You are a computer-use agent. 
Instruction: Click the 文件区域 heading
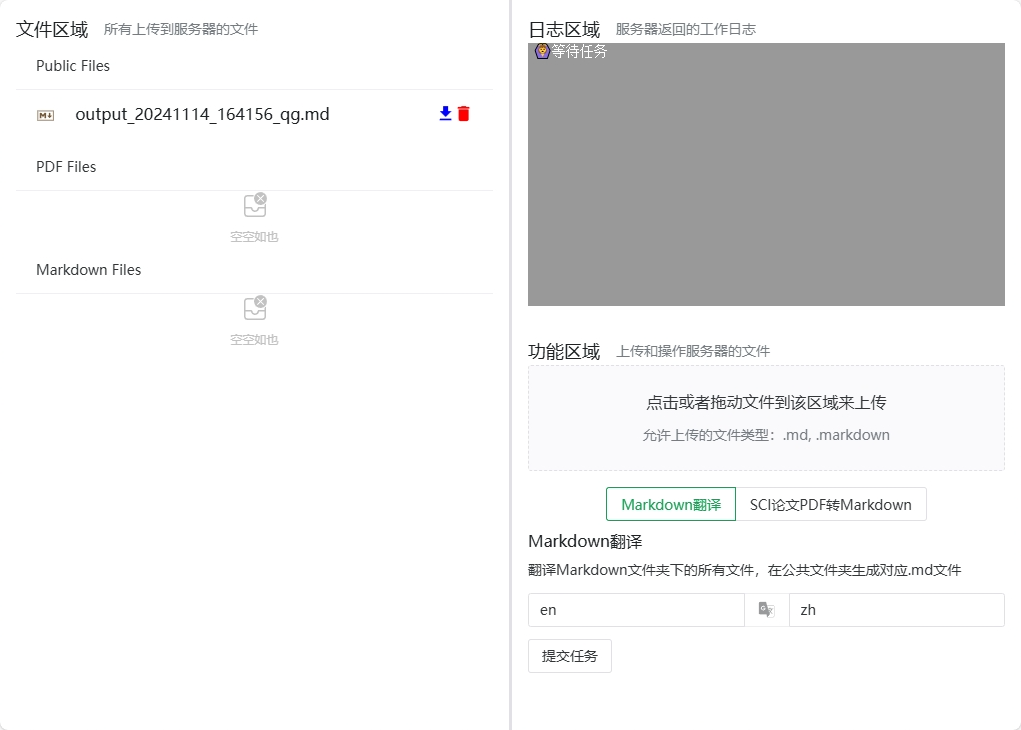pyautogui.click(x=52, y=30)
